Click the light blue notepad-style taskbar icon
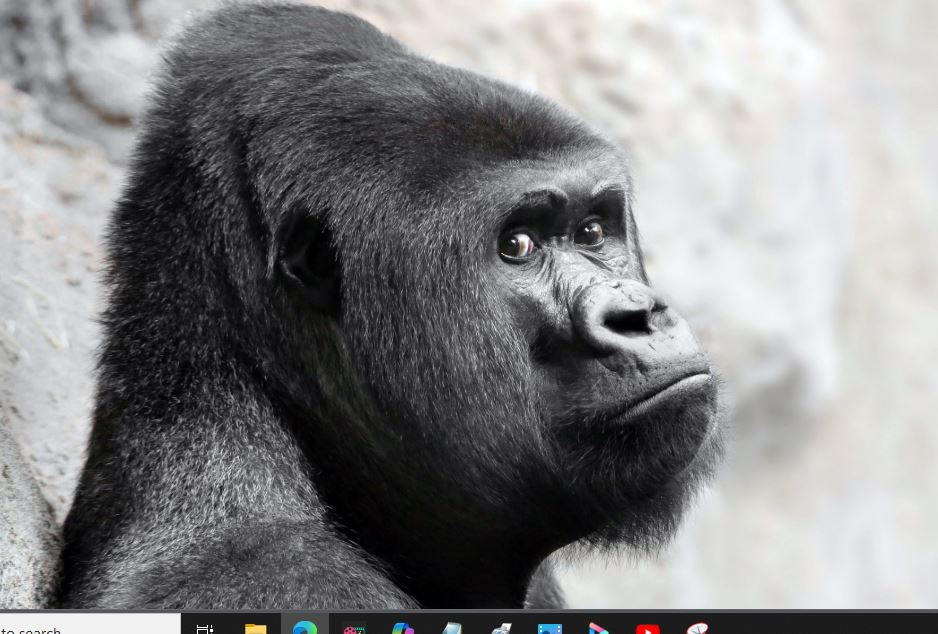The image size is (938, 634). [452, 628]
